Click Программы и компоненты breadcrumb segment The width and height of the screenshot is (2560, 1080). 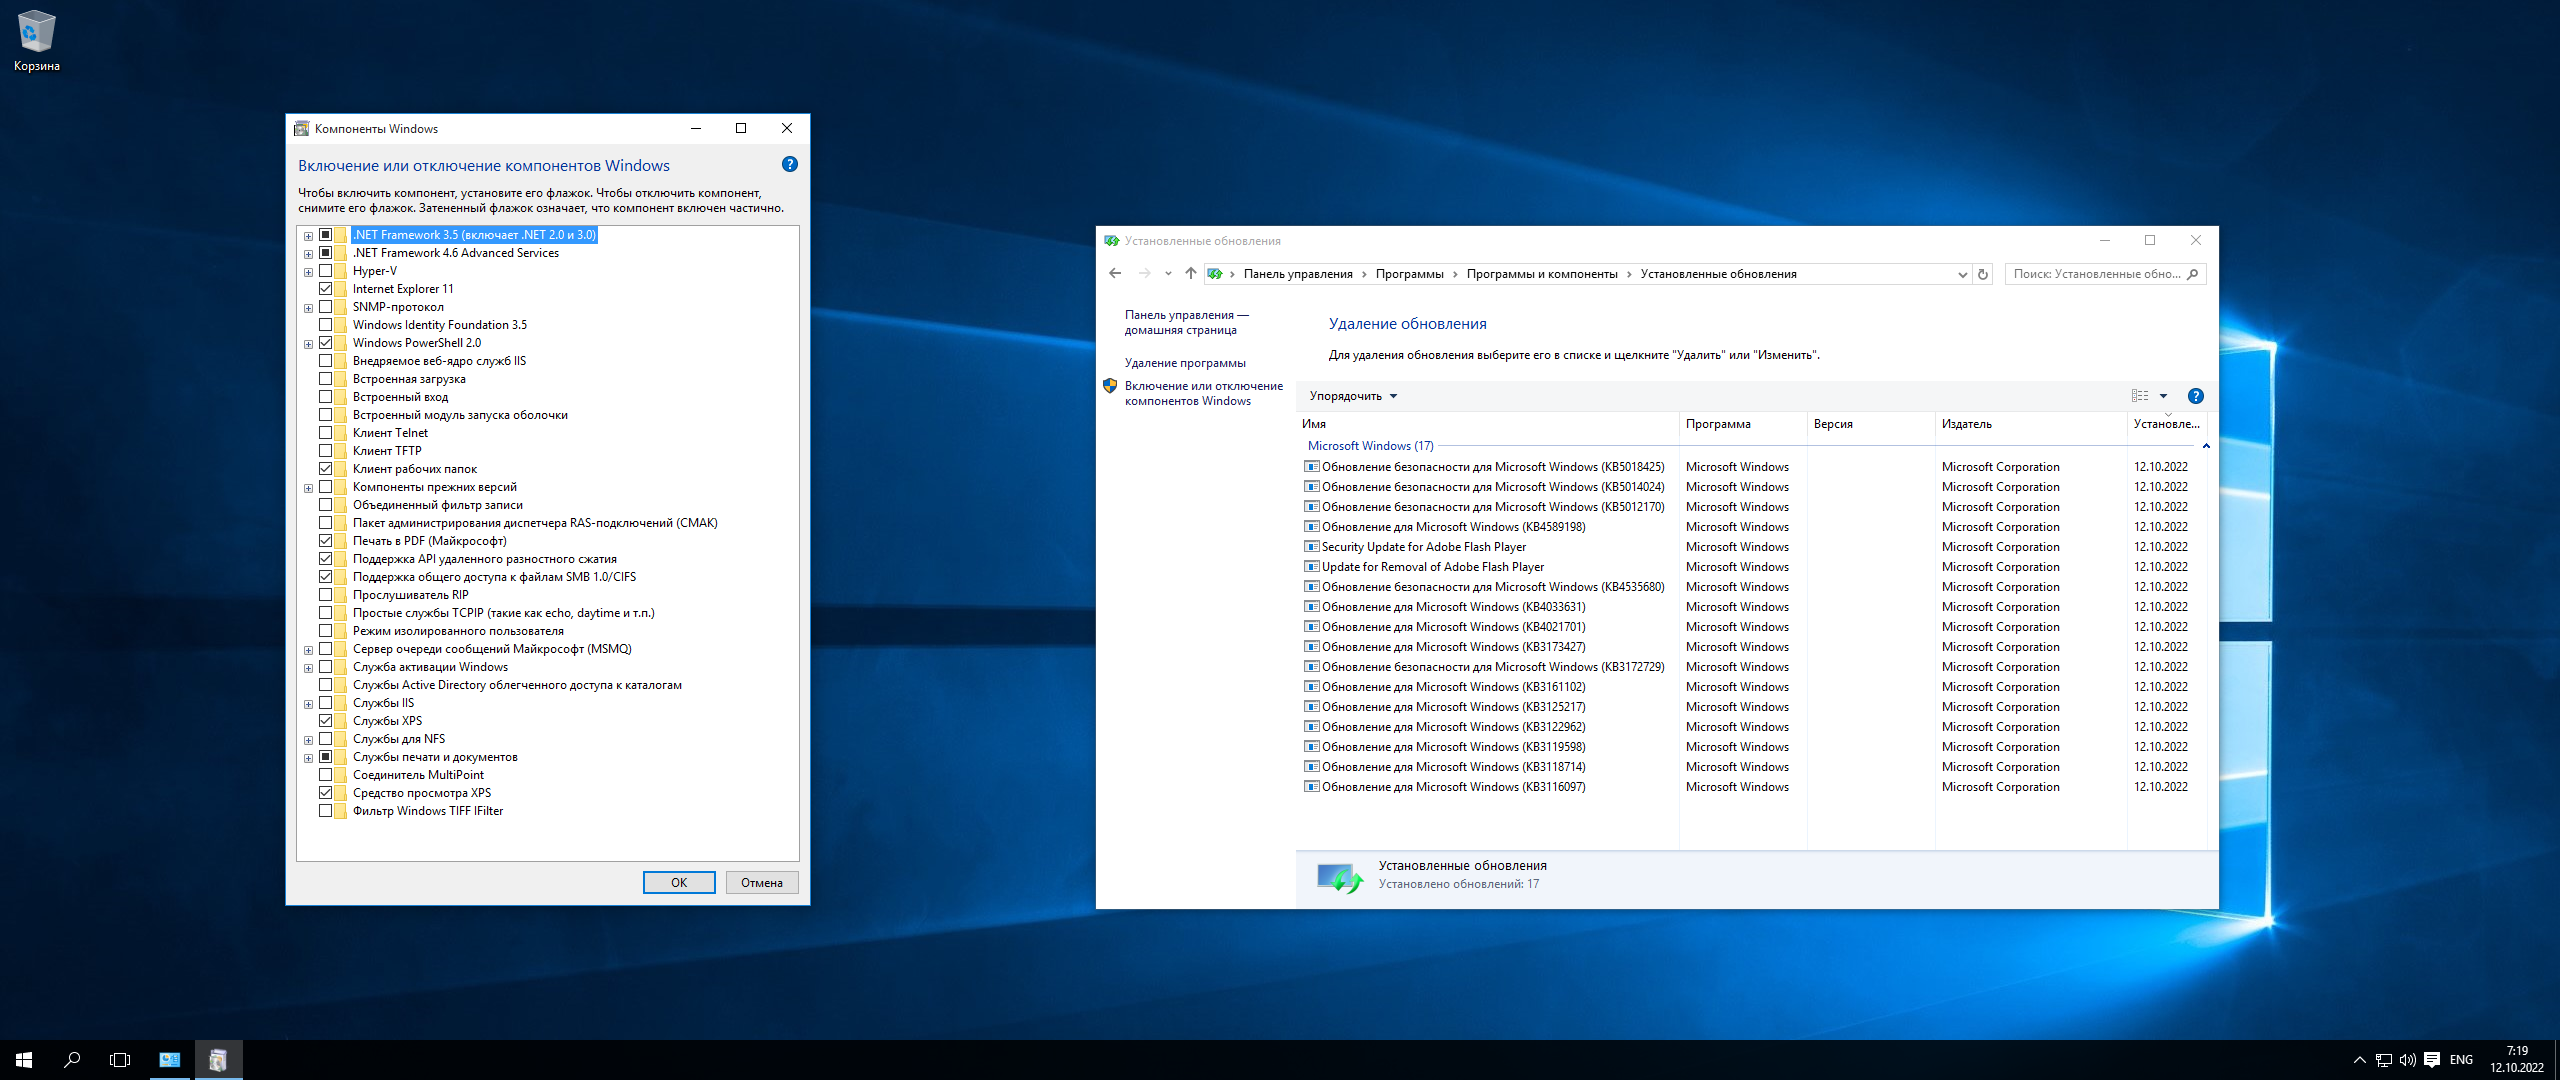click(x=1541, y=274)
